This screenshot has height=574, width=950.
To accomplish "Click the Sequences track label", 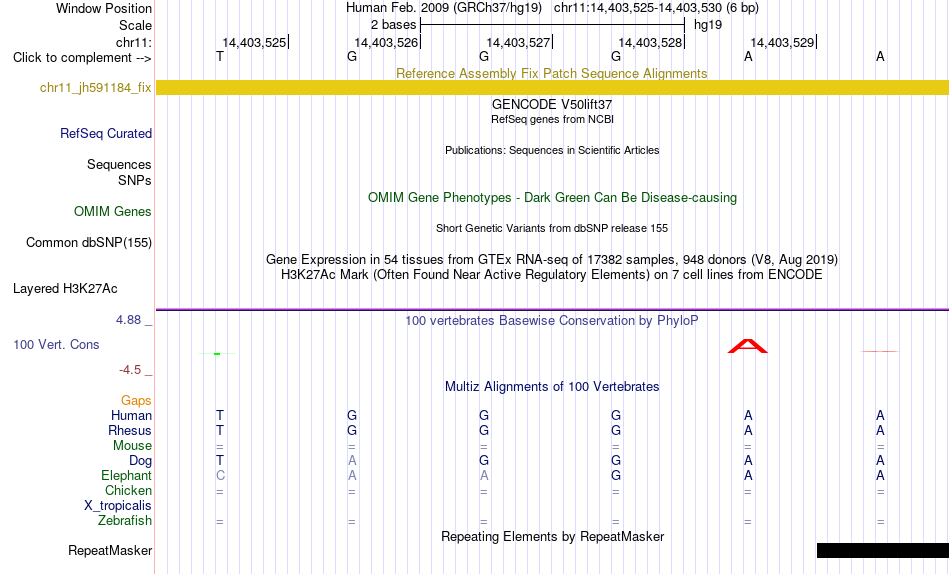I will point(119,164).
